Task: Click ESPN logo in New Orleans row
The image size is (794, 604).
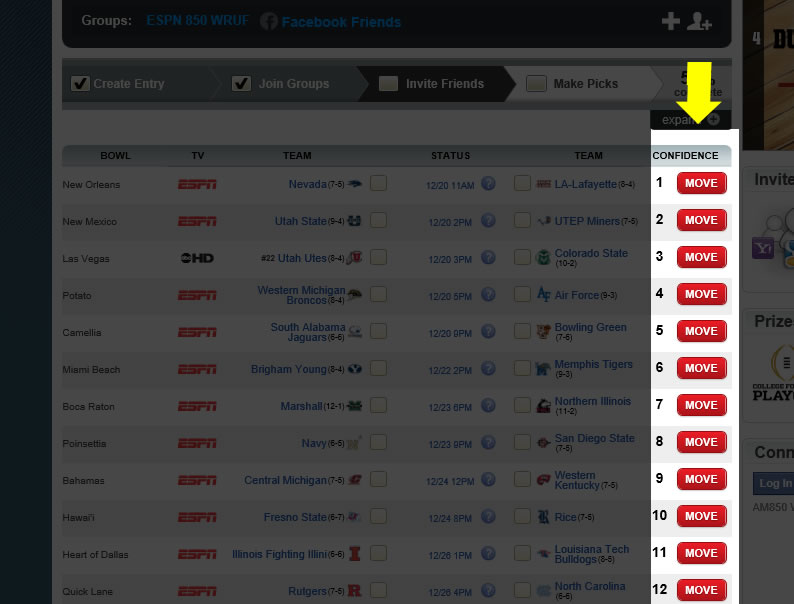Action: [197, 184]
